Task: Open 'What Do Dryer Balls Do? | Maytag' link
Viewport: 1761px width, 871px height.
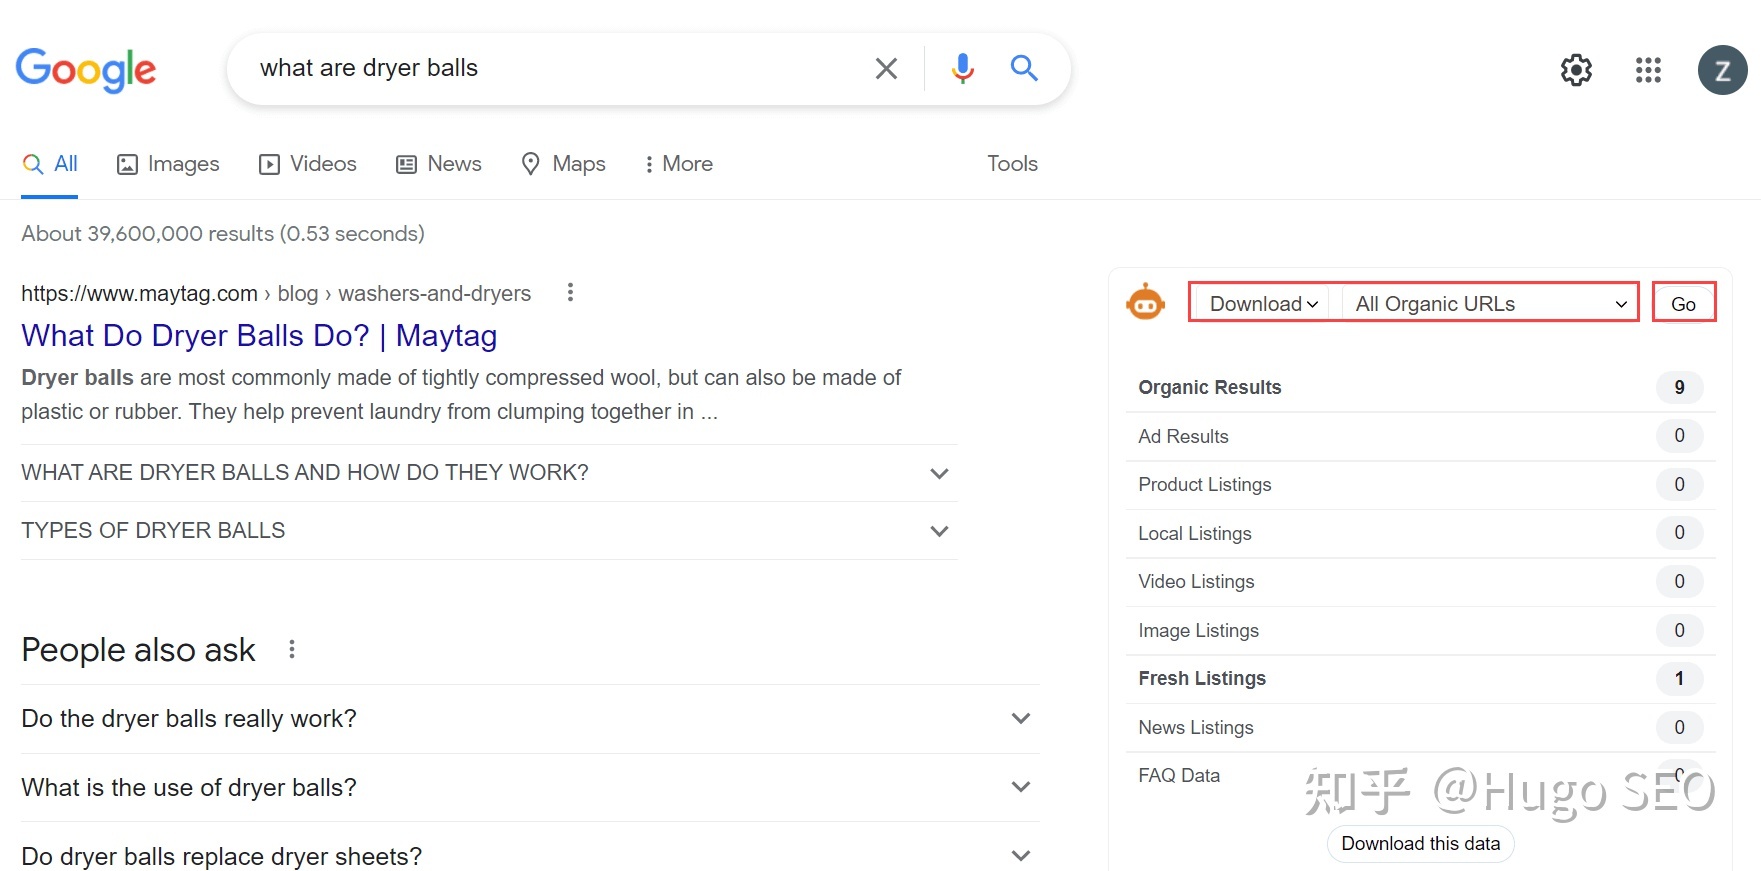Action: pyautogui.click(x=259, y=336)
